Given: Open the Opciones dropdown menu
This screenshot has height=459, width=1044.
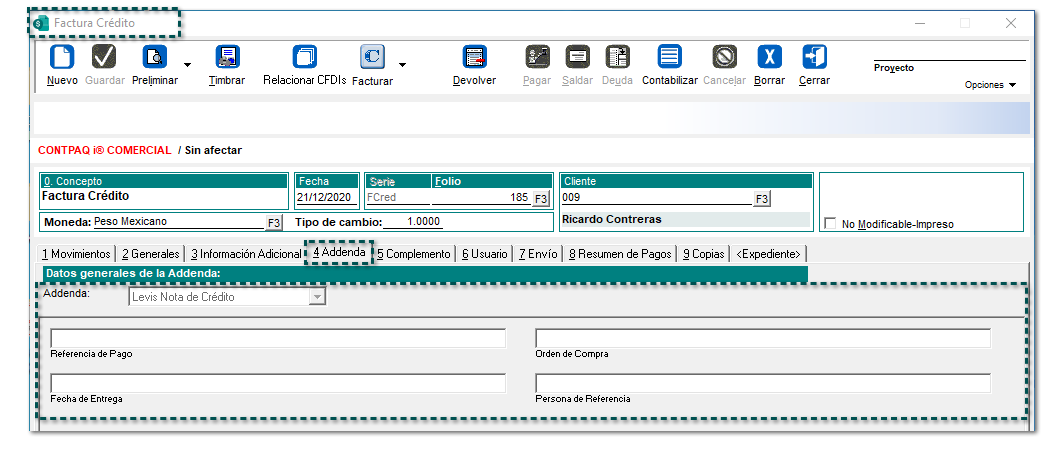Looking at the screenshot, I should (989, 85).
